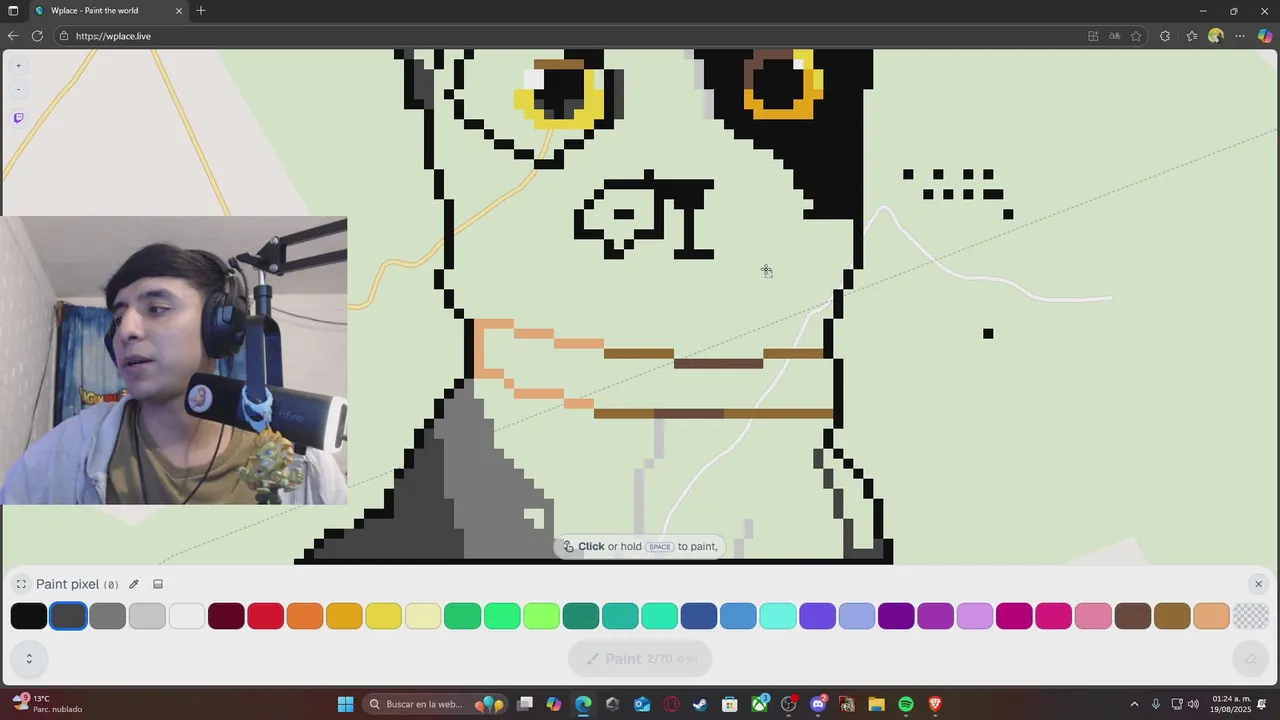The image size is (1280, 720).
Task: Open the microphone tray icon
Action: (x=1156, y=704)
